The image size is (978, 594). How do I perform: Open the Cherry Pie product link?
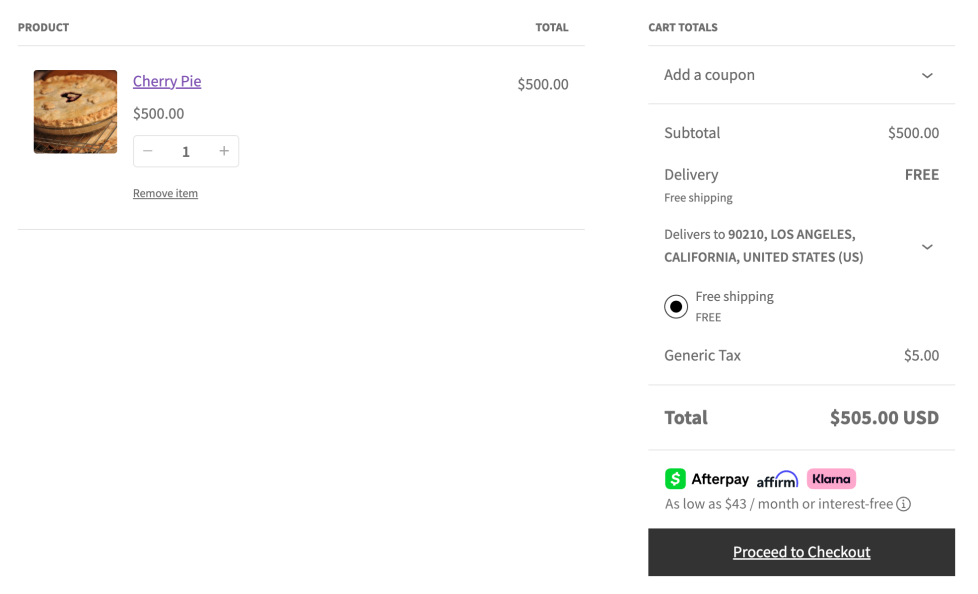pos(167,81)
